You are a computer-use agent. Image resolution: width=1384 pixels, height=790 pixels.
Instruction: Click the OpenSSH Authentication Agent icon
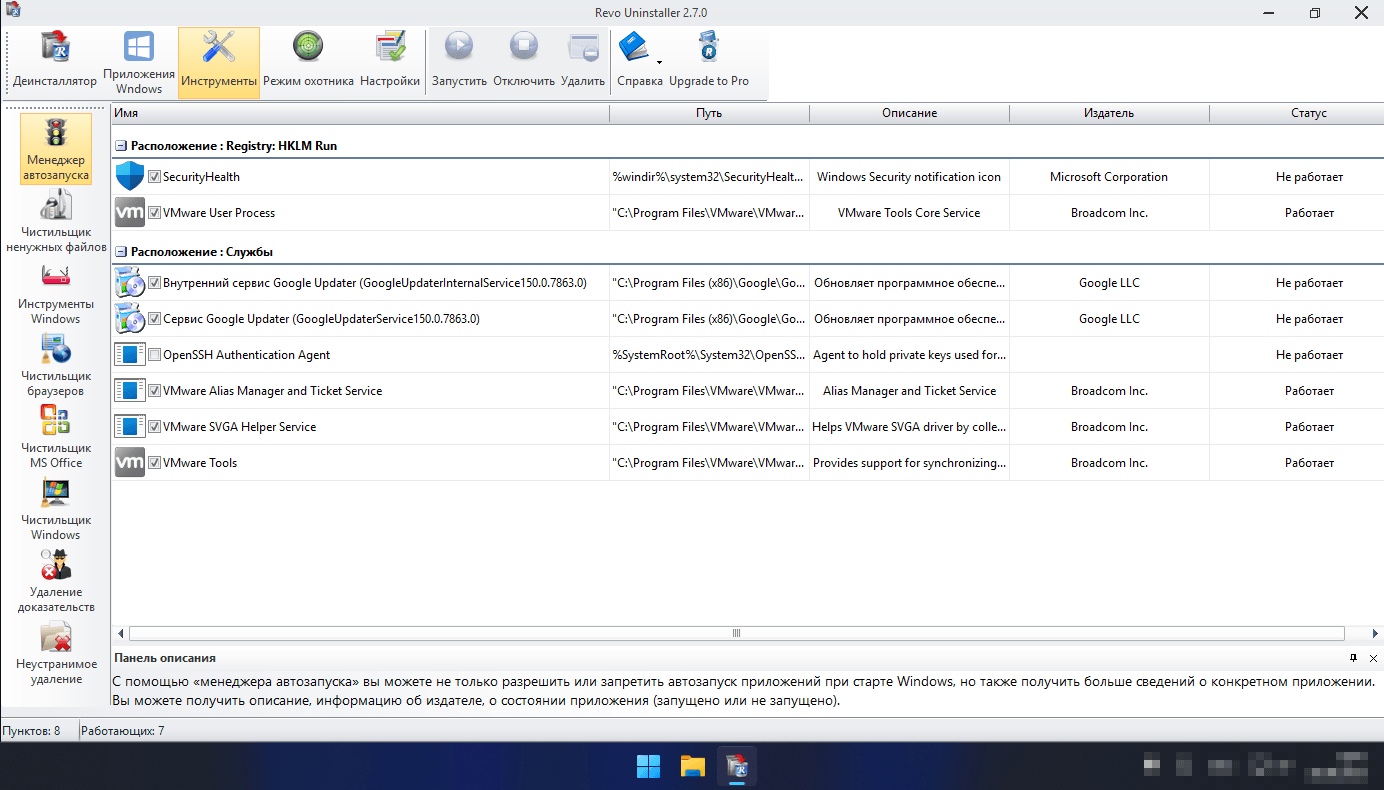tap(130, 355)
